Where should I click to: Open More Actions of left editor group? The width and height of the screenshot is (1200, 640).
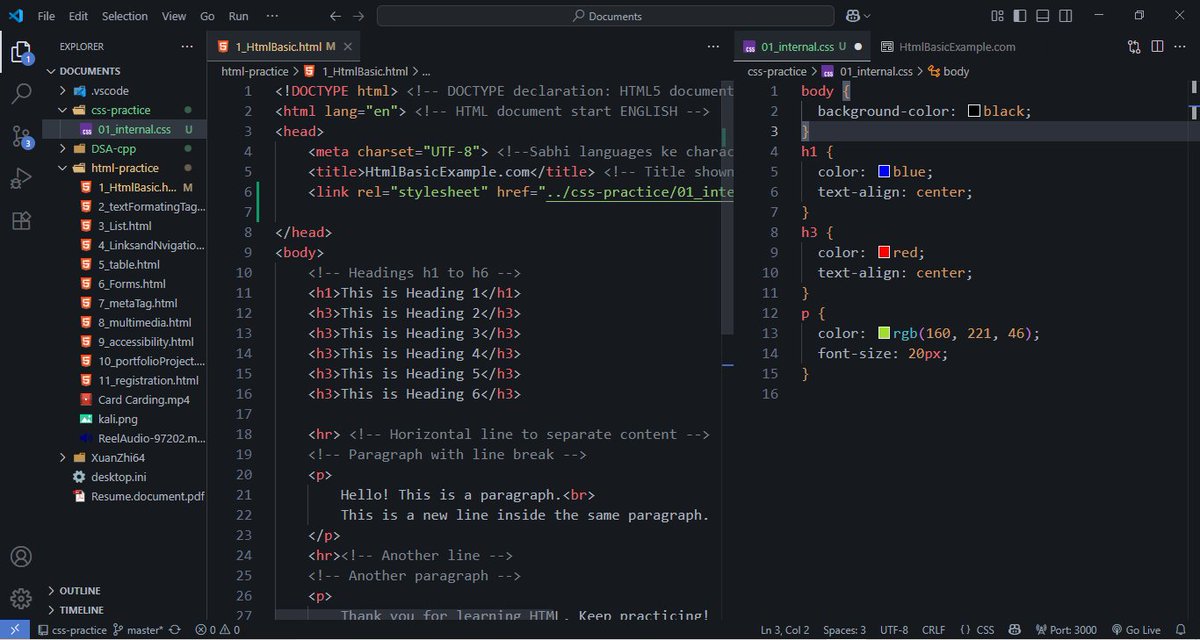click(x=713, y=46)
